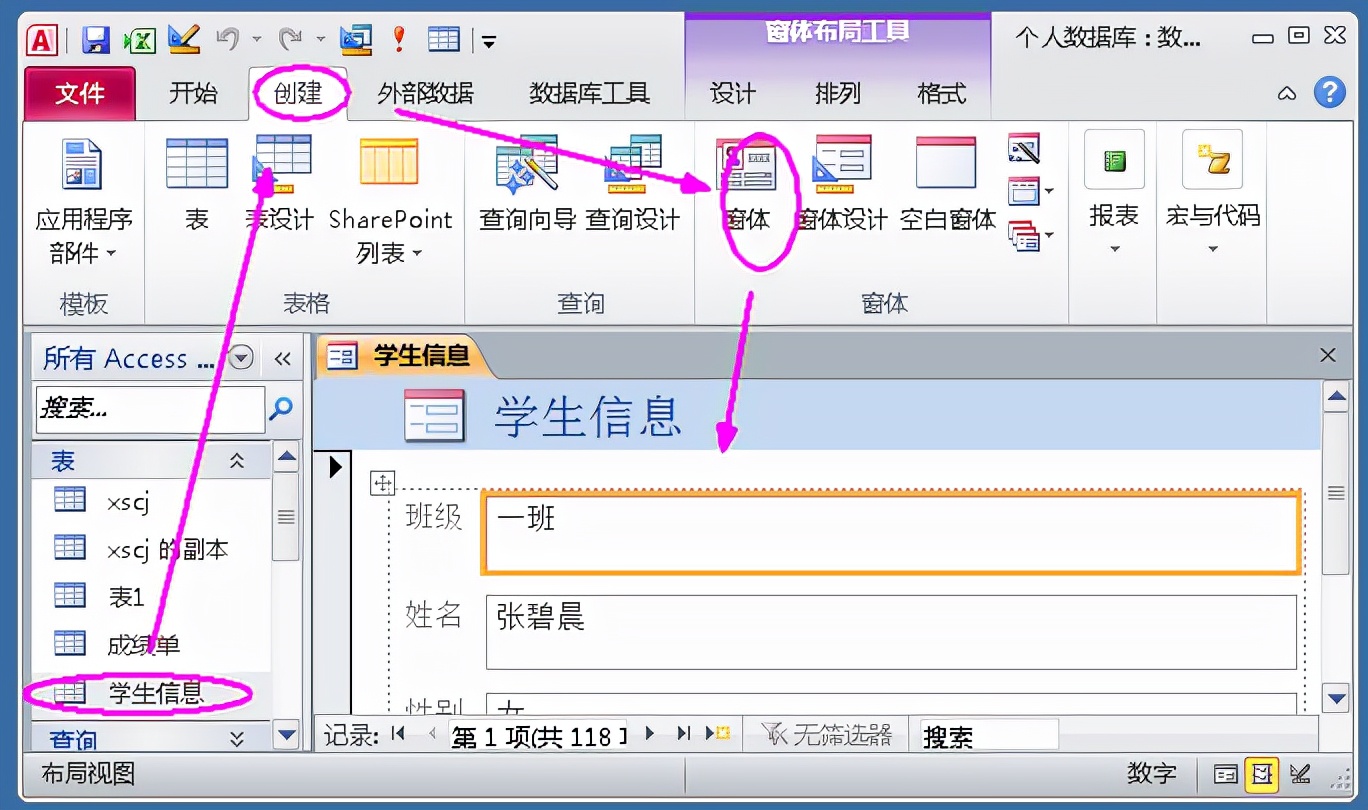
Task: Switch to Design view using status bar icon
Action: [1301, 773]
